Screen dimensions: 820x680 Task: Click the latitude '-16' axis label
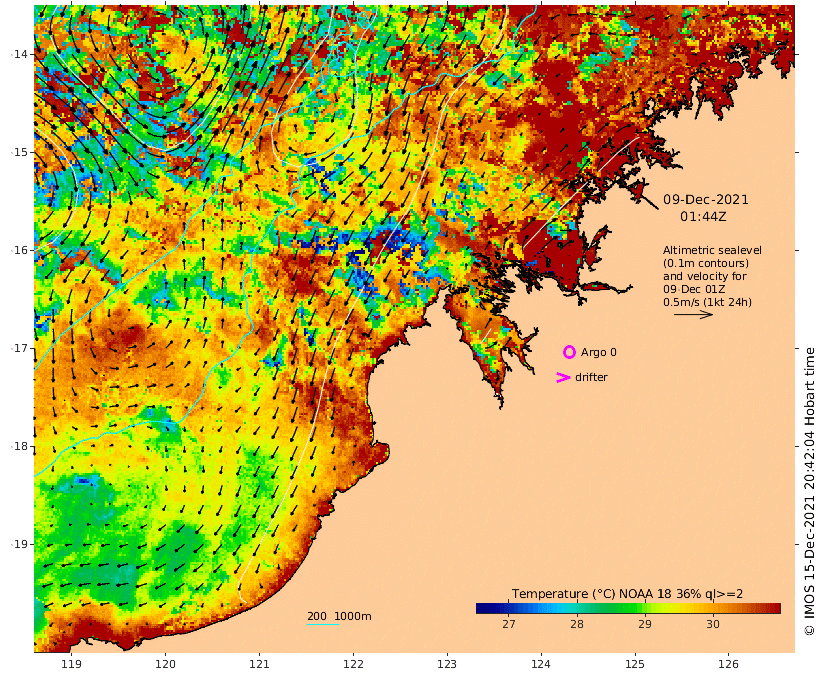(19, 250)
